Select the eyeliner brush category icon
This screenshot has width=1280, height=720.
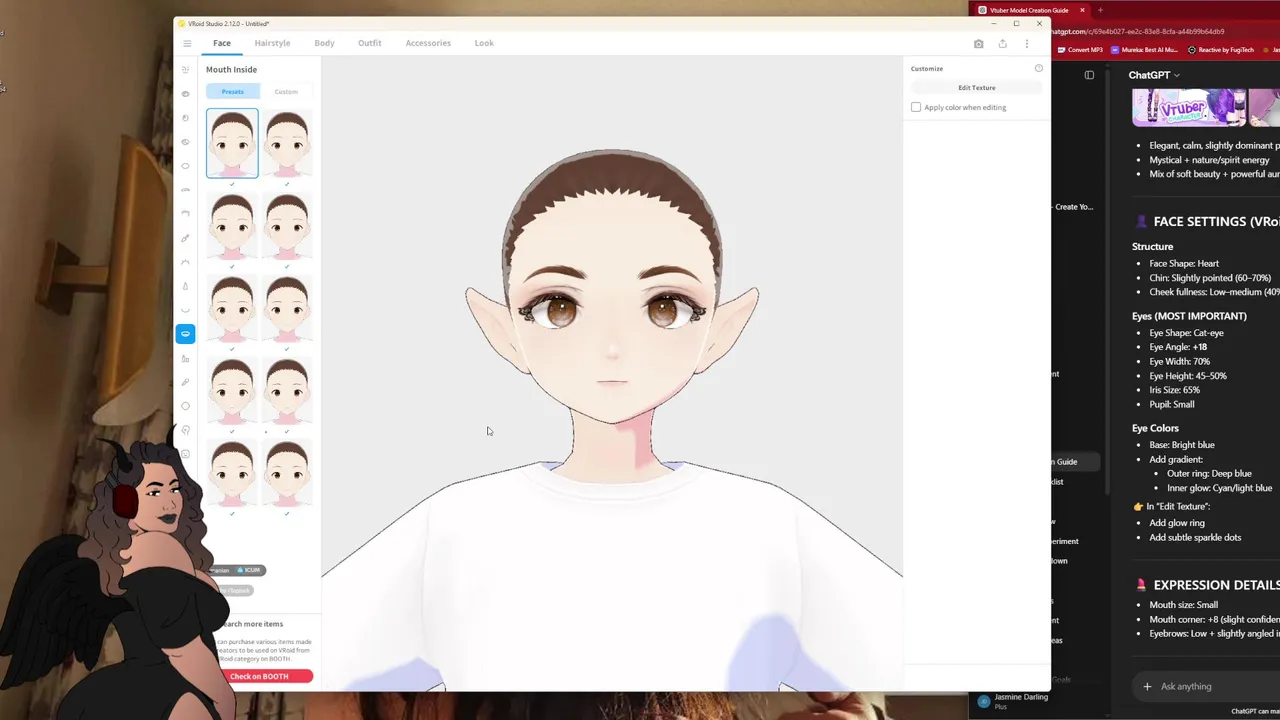pyautogui.click(x=185, y=238)
